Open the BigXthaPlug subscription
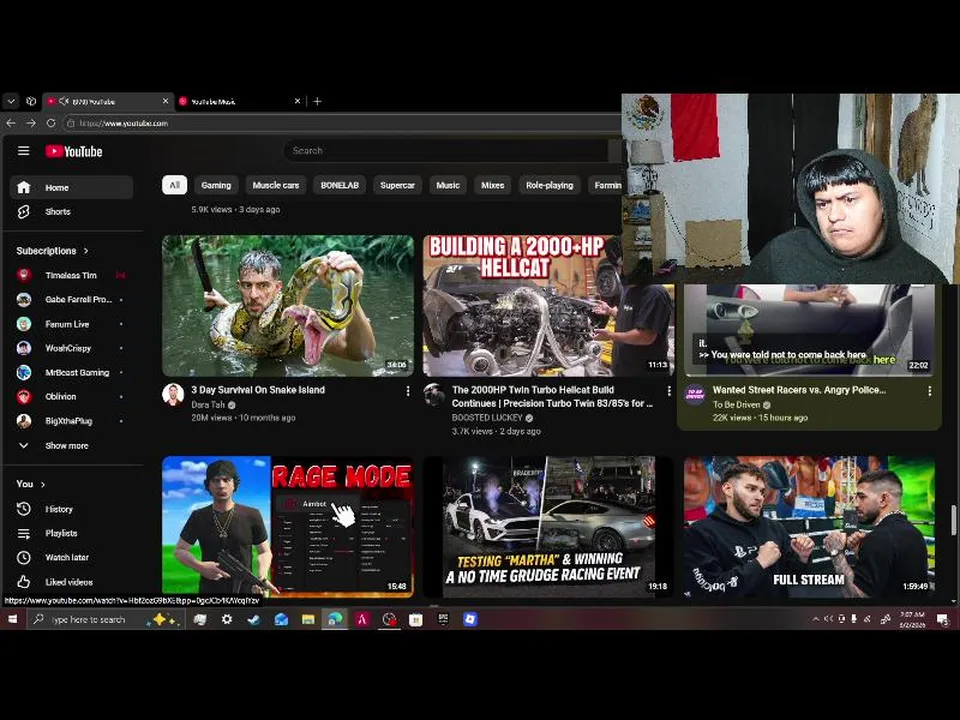 (71, 421)
